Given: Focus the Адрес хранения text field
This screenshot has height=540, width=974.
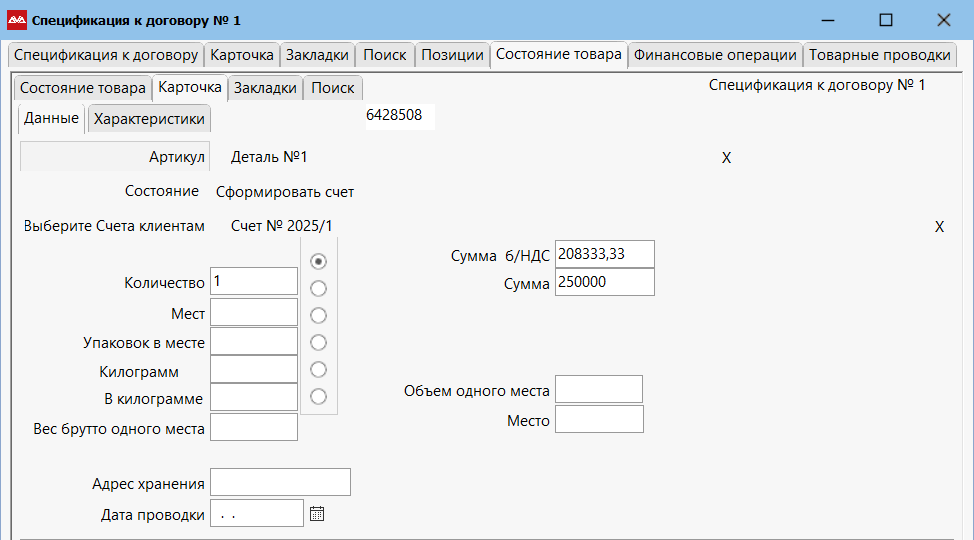Looking at the screenshot, I should coord(280,483).
